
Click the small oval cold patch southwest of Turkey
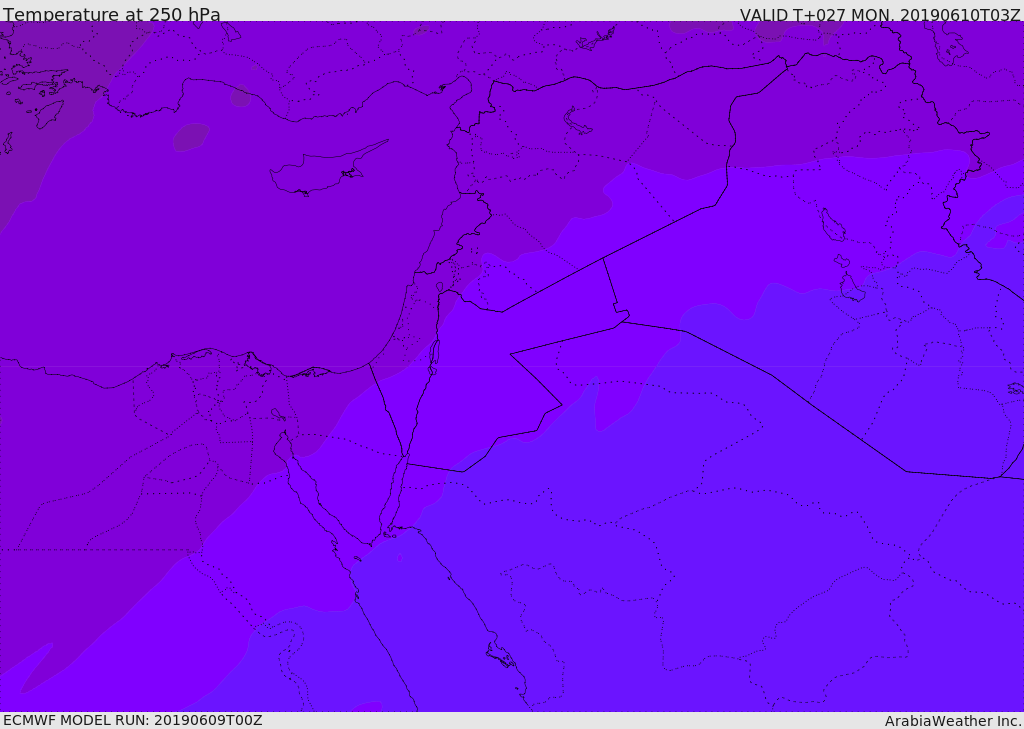191,137
